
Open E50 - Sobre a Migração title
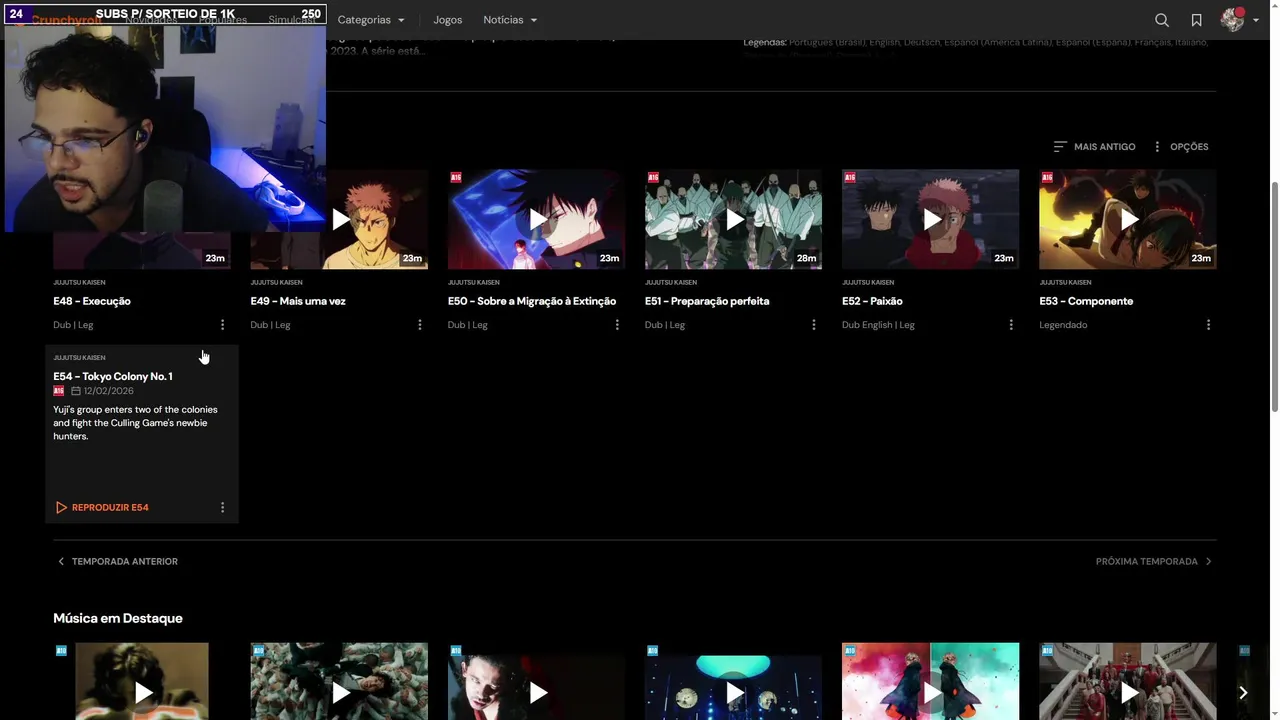tap(532, 301)
